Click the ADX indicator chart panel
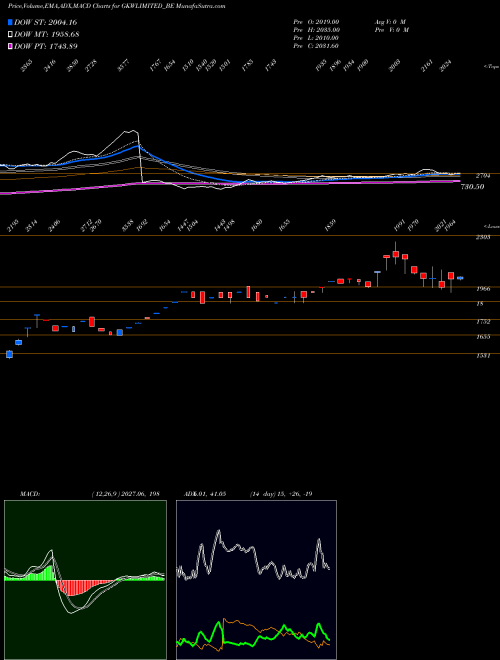This screenshot has width=500, height=660. click(256, 580)
